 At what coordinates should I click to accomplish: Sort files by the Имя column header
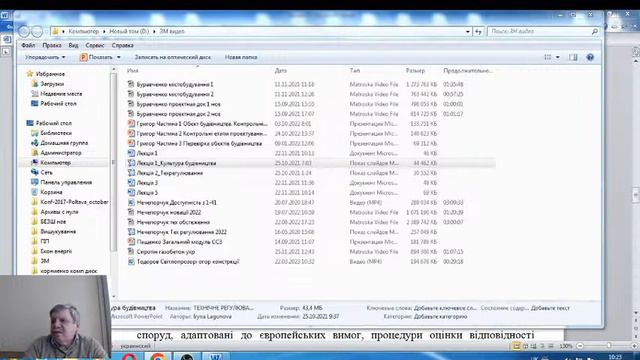tap(133, 71)
